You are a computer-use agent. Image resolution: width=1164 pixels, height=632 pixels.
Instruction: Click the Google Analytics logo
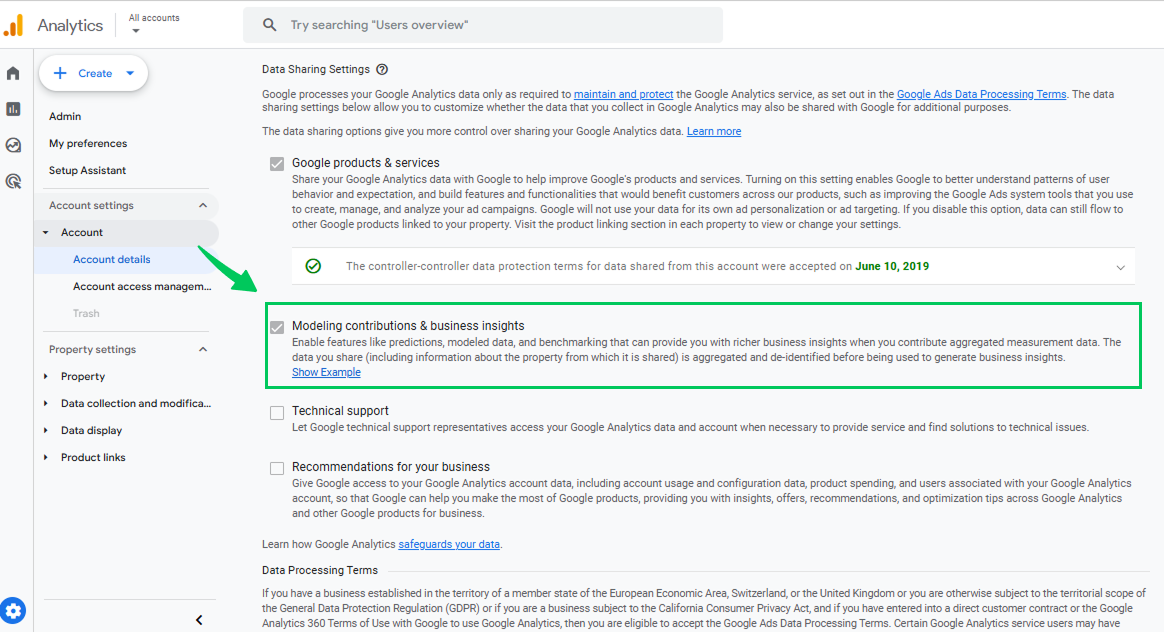[13, 25]
